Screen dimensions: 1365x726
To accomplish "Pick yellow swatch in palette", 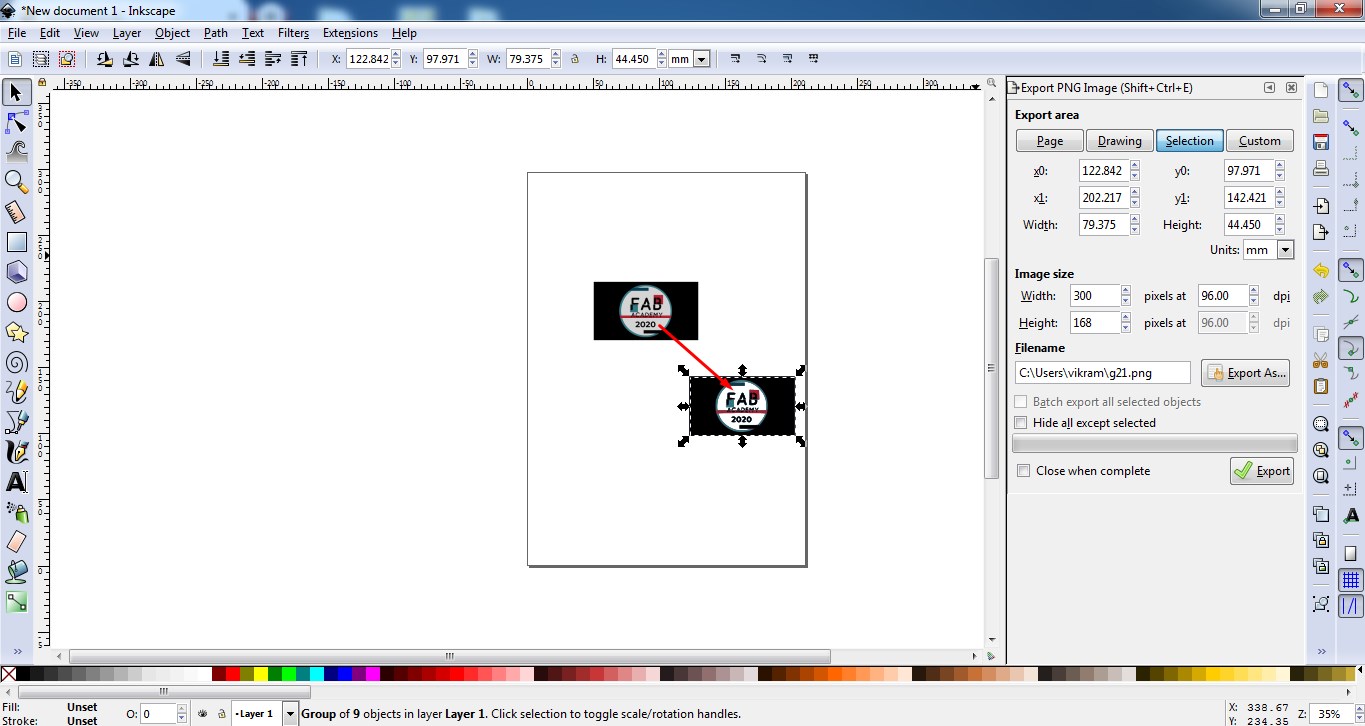I will point(261,675).
